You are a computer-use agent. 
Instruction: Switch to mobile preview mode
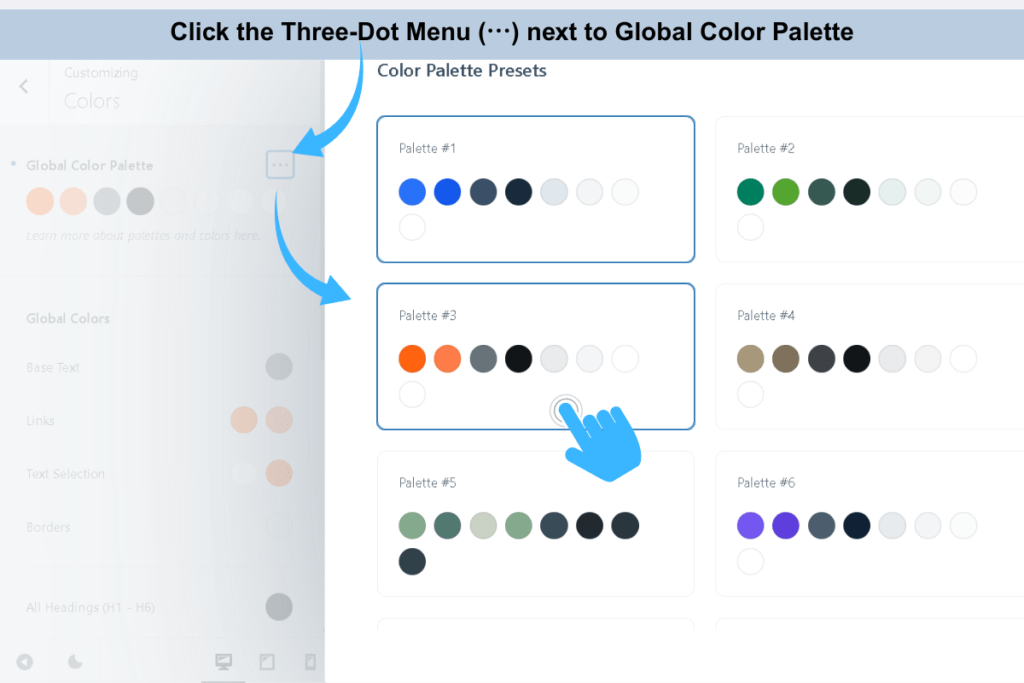point(309,661)
